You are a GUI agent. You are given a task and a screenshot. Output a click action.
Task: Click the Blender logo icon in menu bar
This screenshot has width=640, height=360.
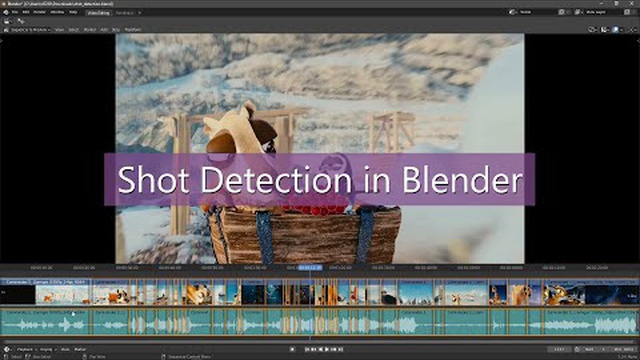coord(6,12)
